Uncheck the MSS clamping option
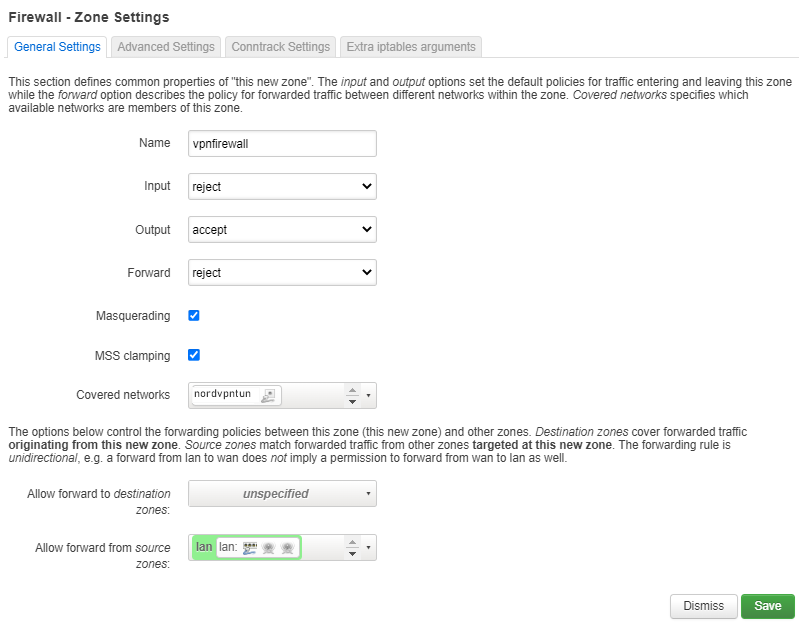Image resolution: width=805 pixels, height=630 pixels. pyautogui.click(x=194, y=355)
